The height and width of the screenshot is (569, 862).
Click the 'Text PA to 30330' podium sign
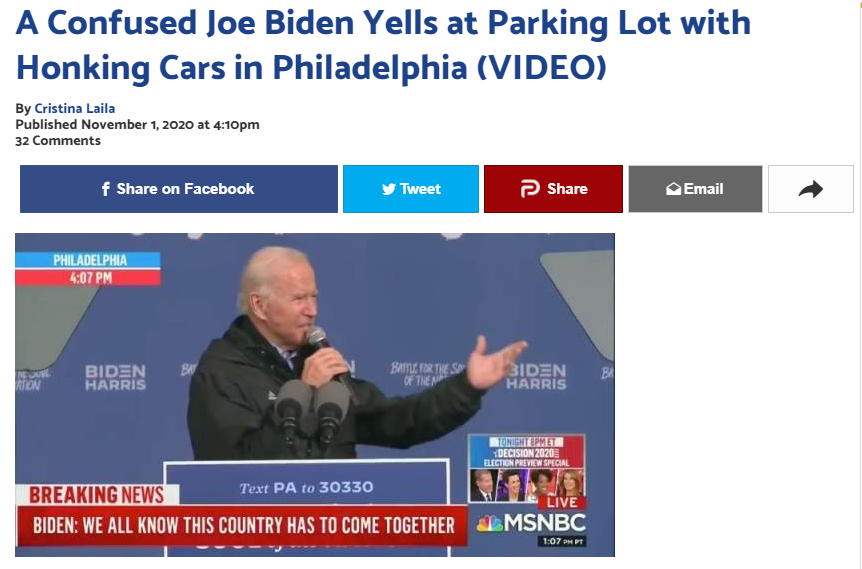click(x=306, y=487)
